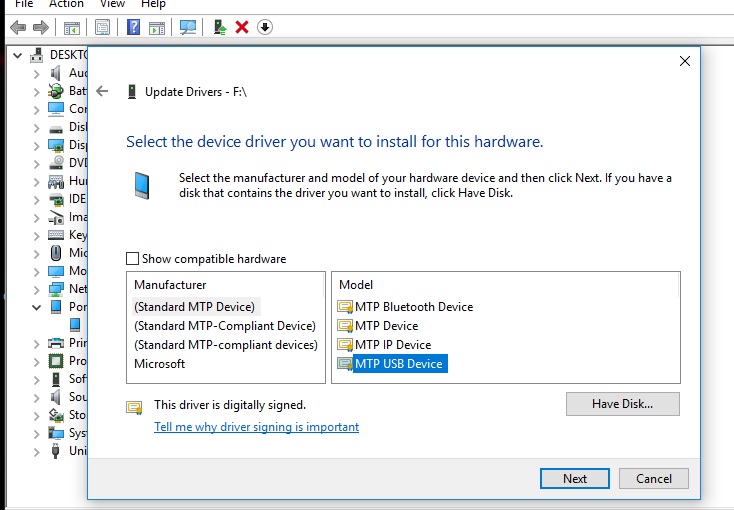This screenshot has width=734, height=510.
Task: Click Disable device down-arrow toolbar icon
Action: 265,27
